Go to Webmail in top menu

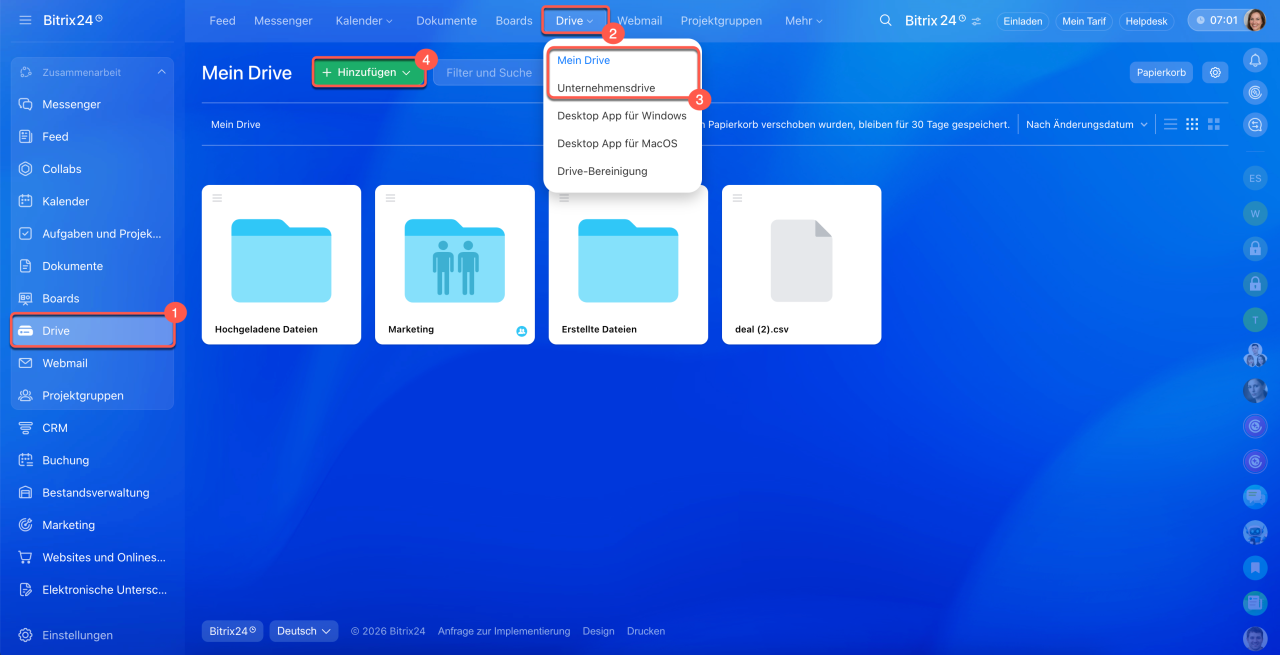pyautogui.click(x=639, y=20)
